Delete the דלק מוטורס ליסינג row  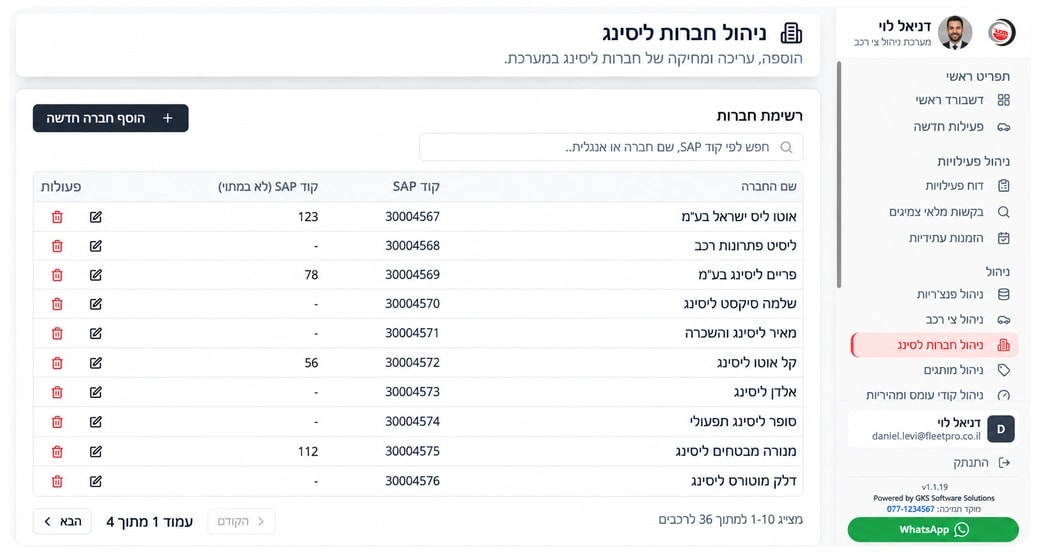(x=57, y=481)
